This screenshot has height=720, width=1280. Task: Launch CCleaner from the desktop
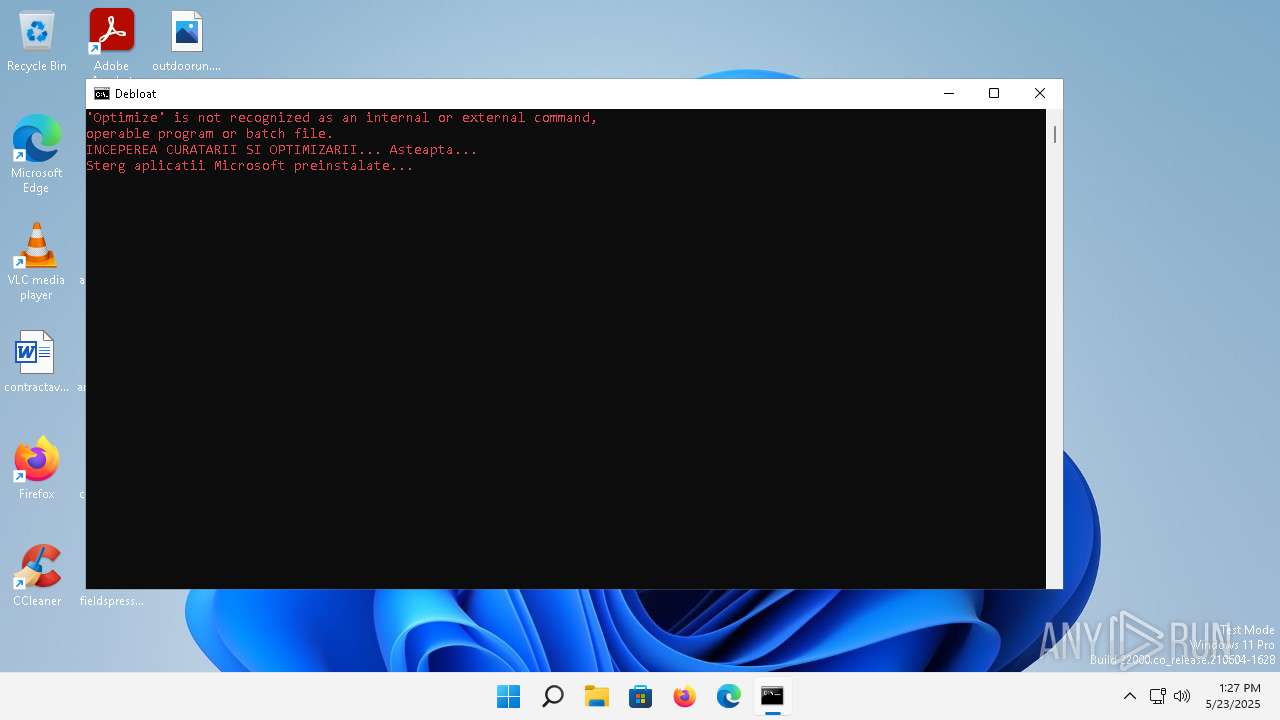click(x=37, y=575)
